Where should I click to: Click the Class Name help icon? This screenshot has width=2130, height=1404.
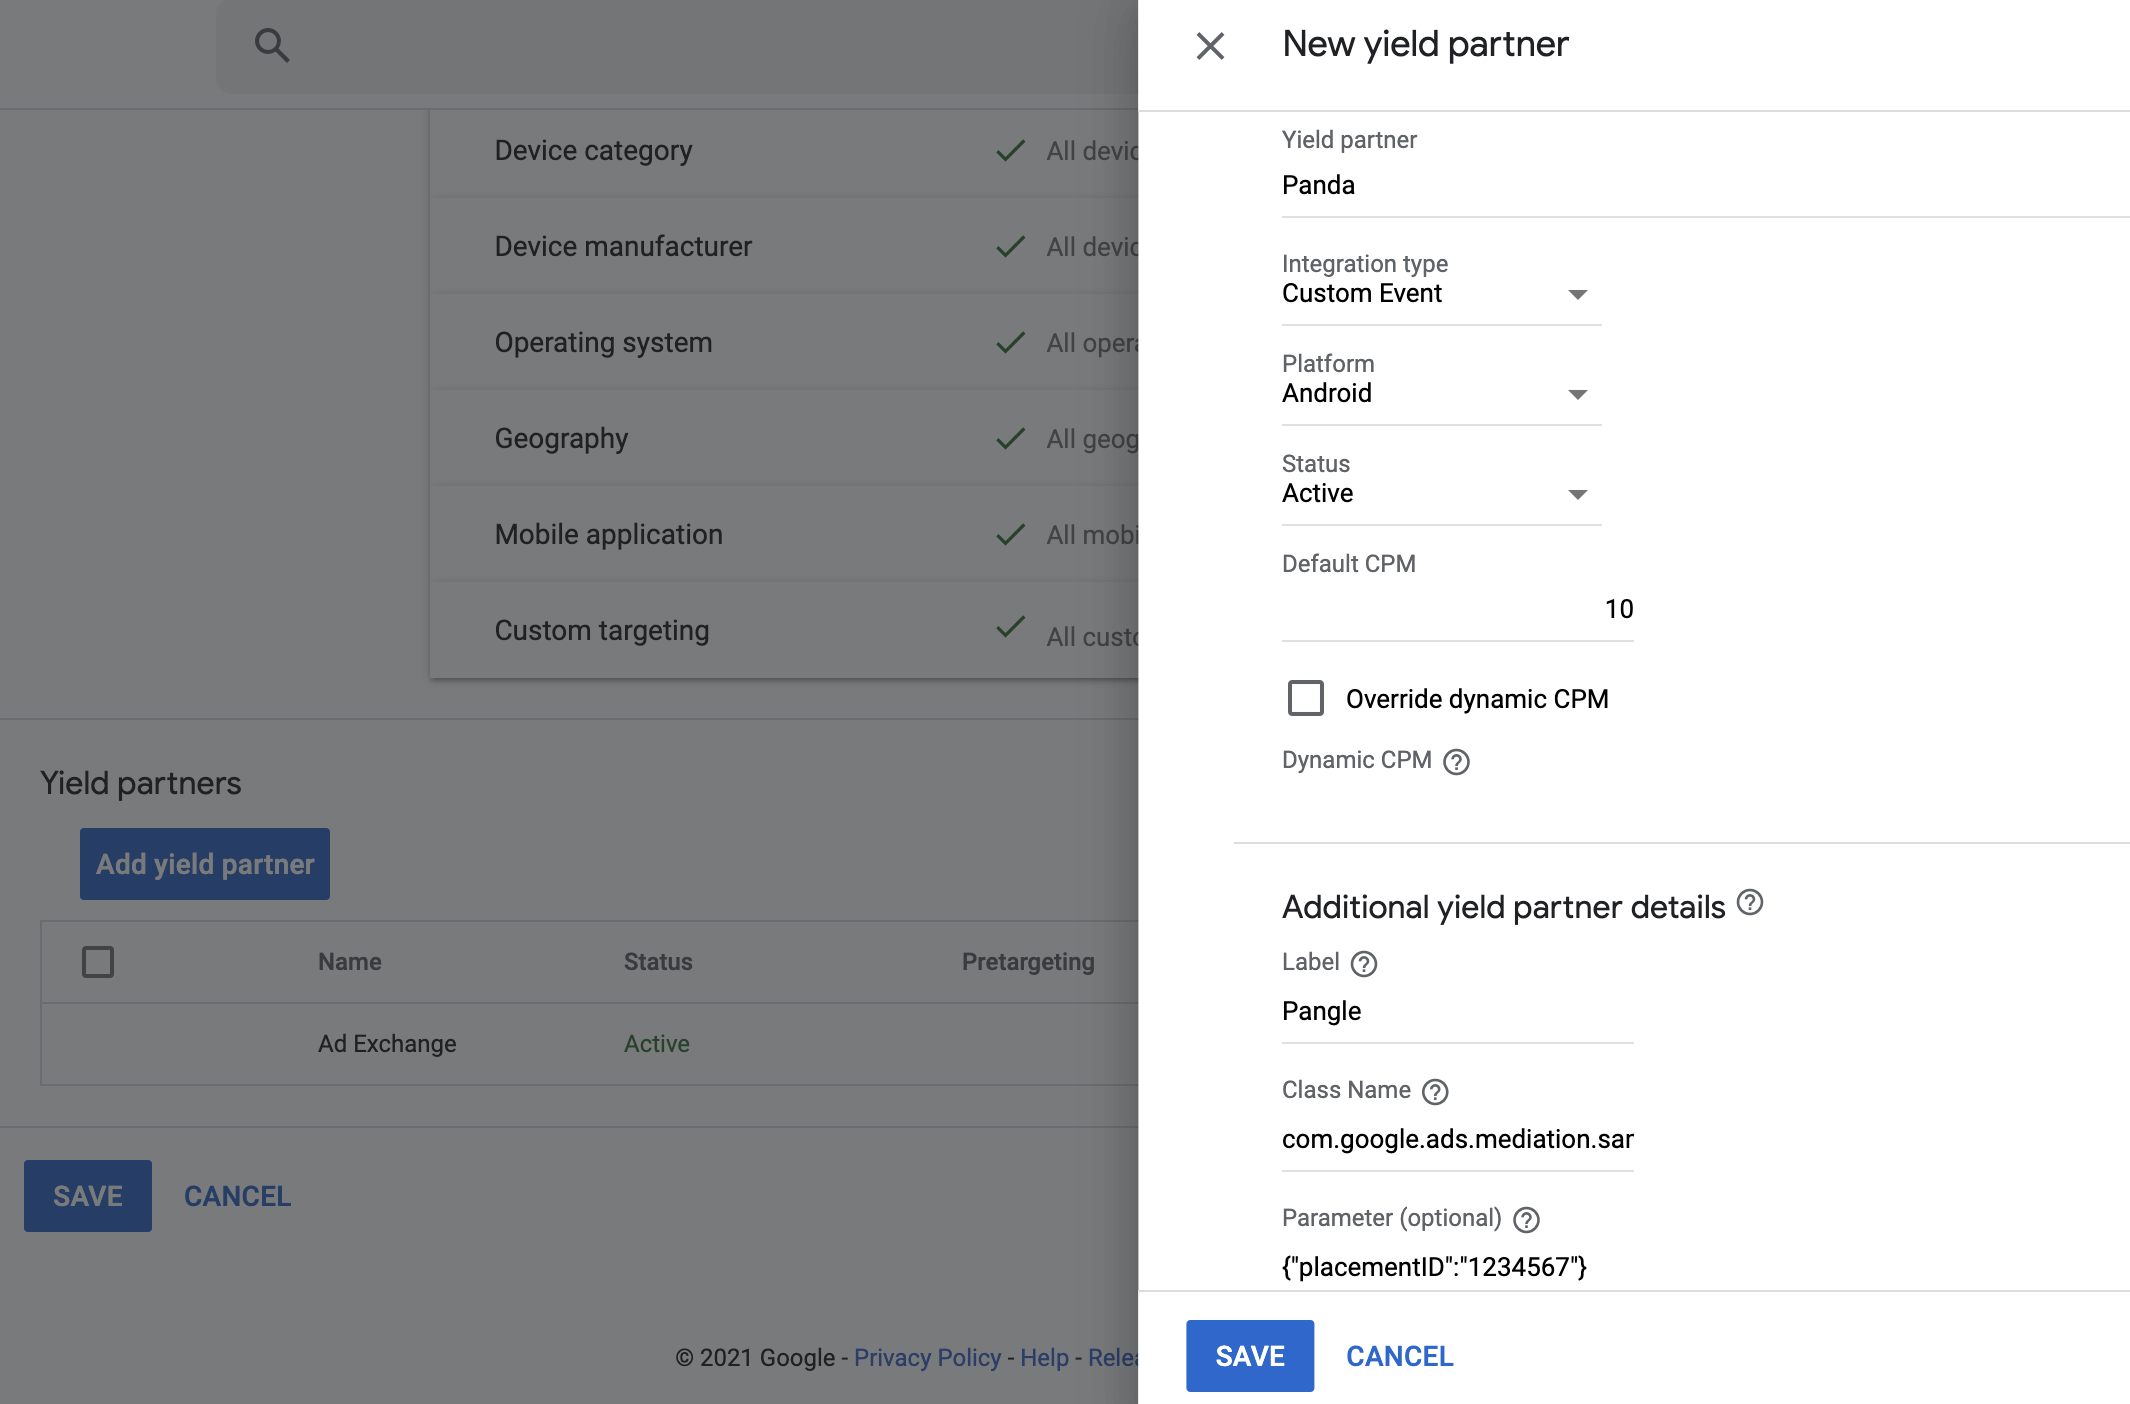1437,1091
